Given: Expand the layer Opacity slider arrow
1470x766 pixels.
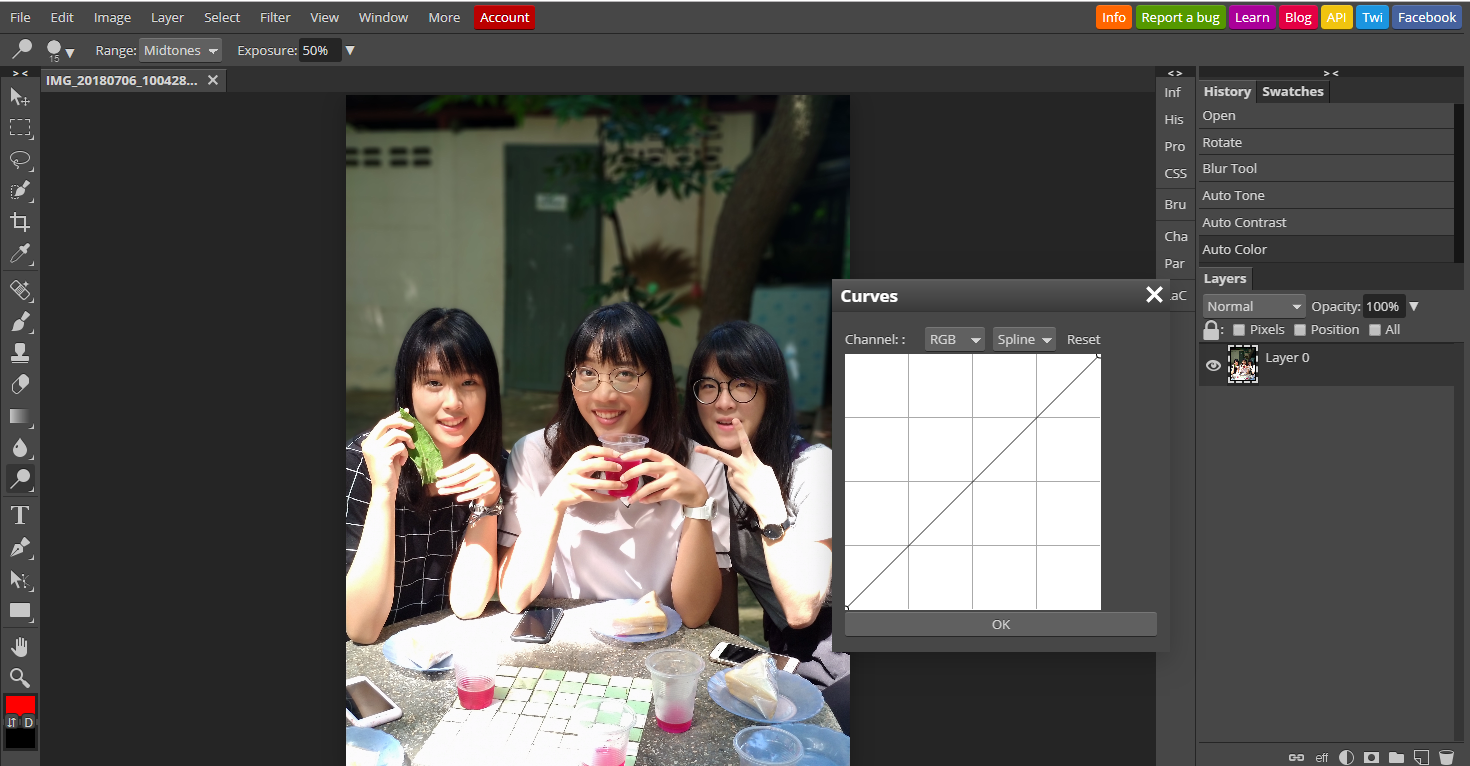Looking at the screenshot, I should pos(1414,306).
